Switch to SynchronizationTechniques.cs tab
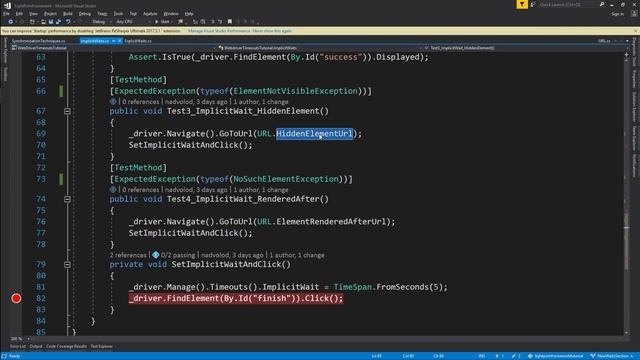The width and height of the screenshot is (640, 360). coord(38,41)
